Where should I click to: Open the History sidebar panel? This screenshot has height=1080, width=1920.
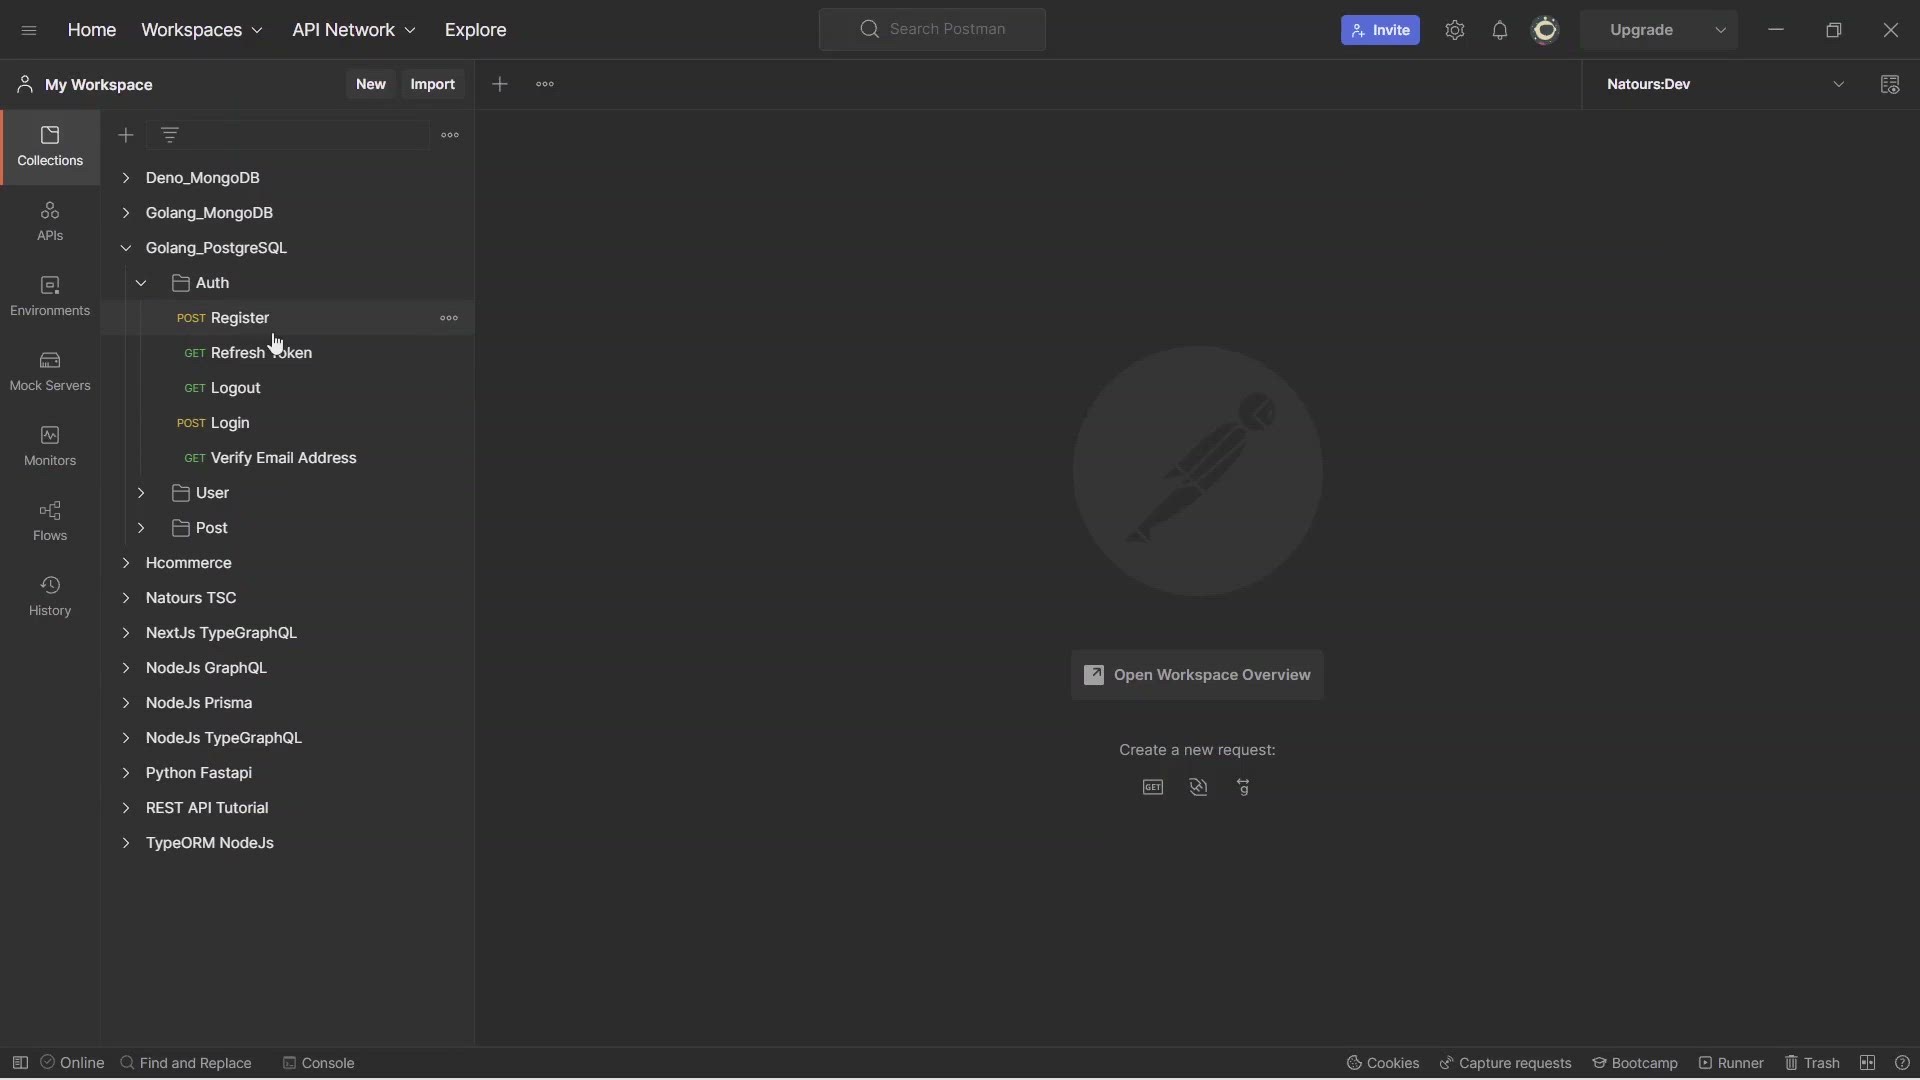click(x=50, y=596)
